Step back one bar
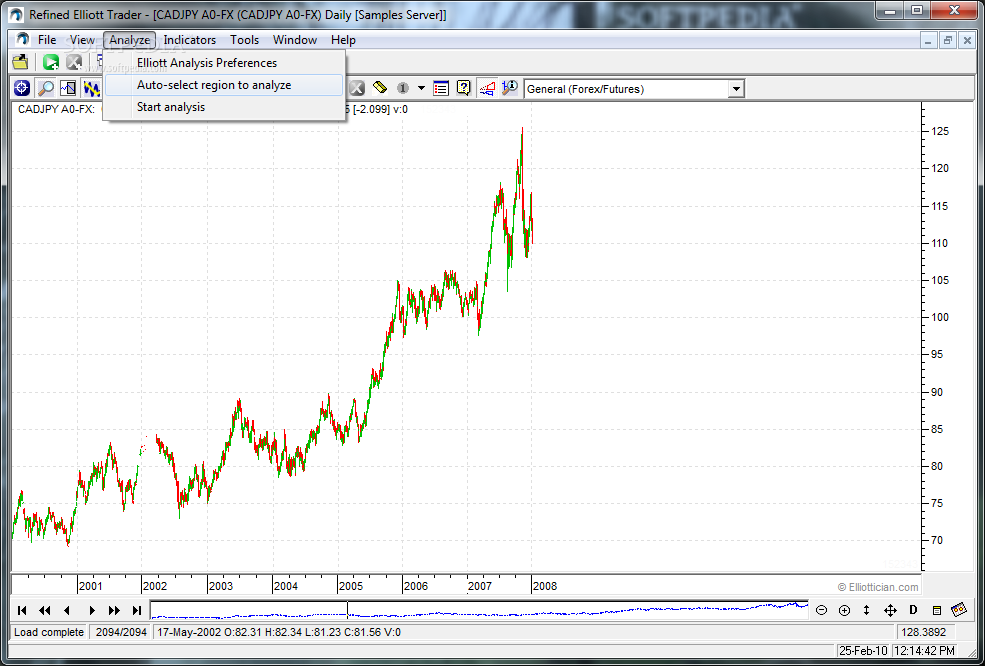 pyautogui.click(x=67, y=609)
